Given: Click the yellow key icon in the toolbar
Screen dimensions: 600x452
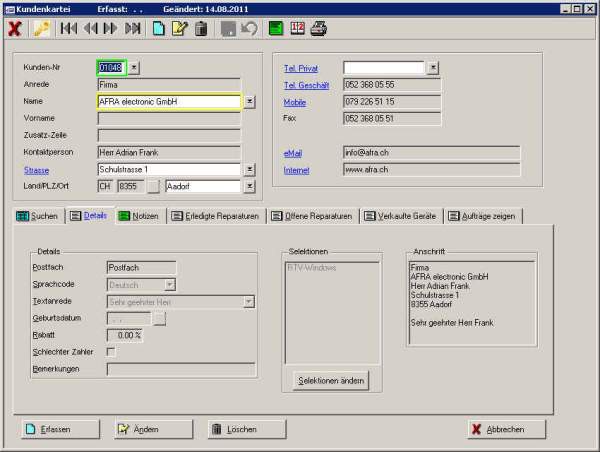Looking at the screenshot, I should click(x=42, y=28).
